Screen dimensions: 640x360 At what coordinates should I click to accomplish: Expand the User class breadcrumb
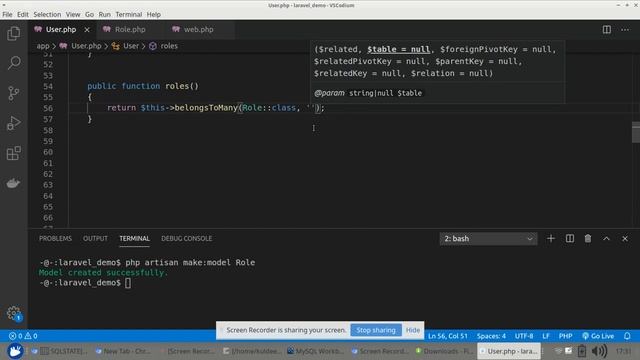tap(131, 46)
